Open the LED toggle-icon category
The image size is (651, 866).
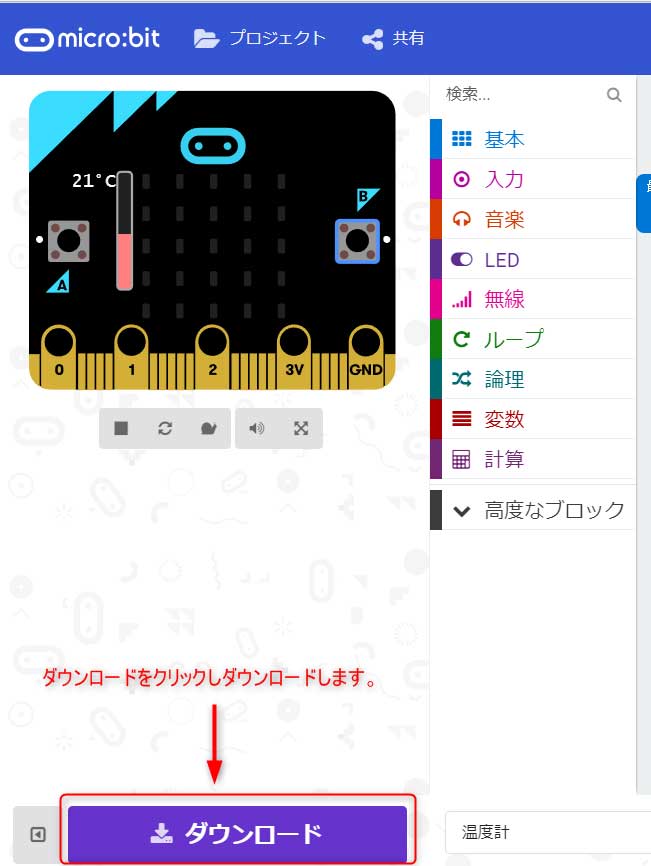532,259
